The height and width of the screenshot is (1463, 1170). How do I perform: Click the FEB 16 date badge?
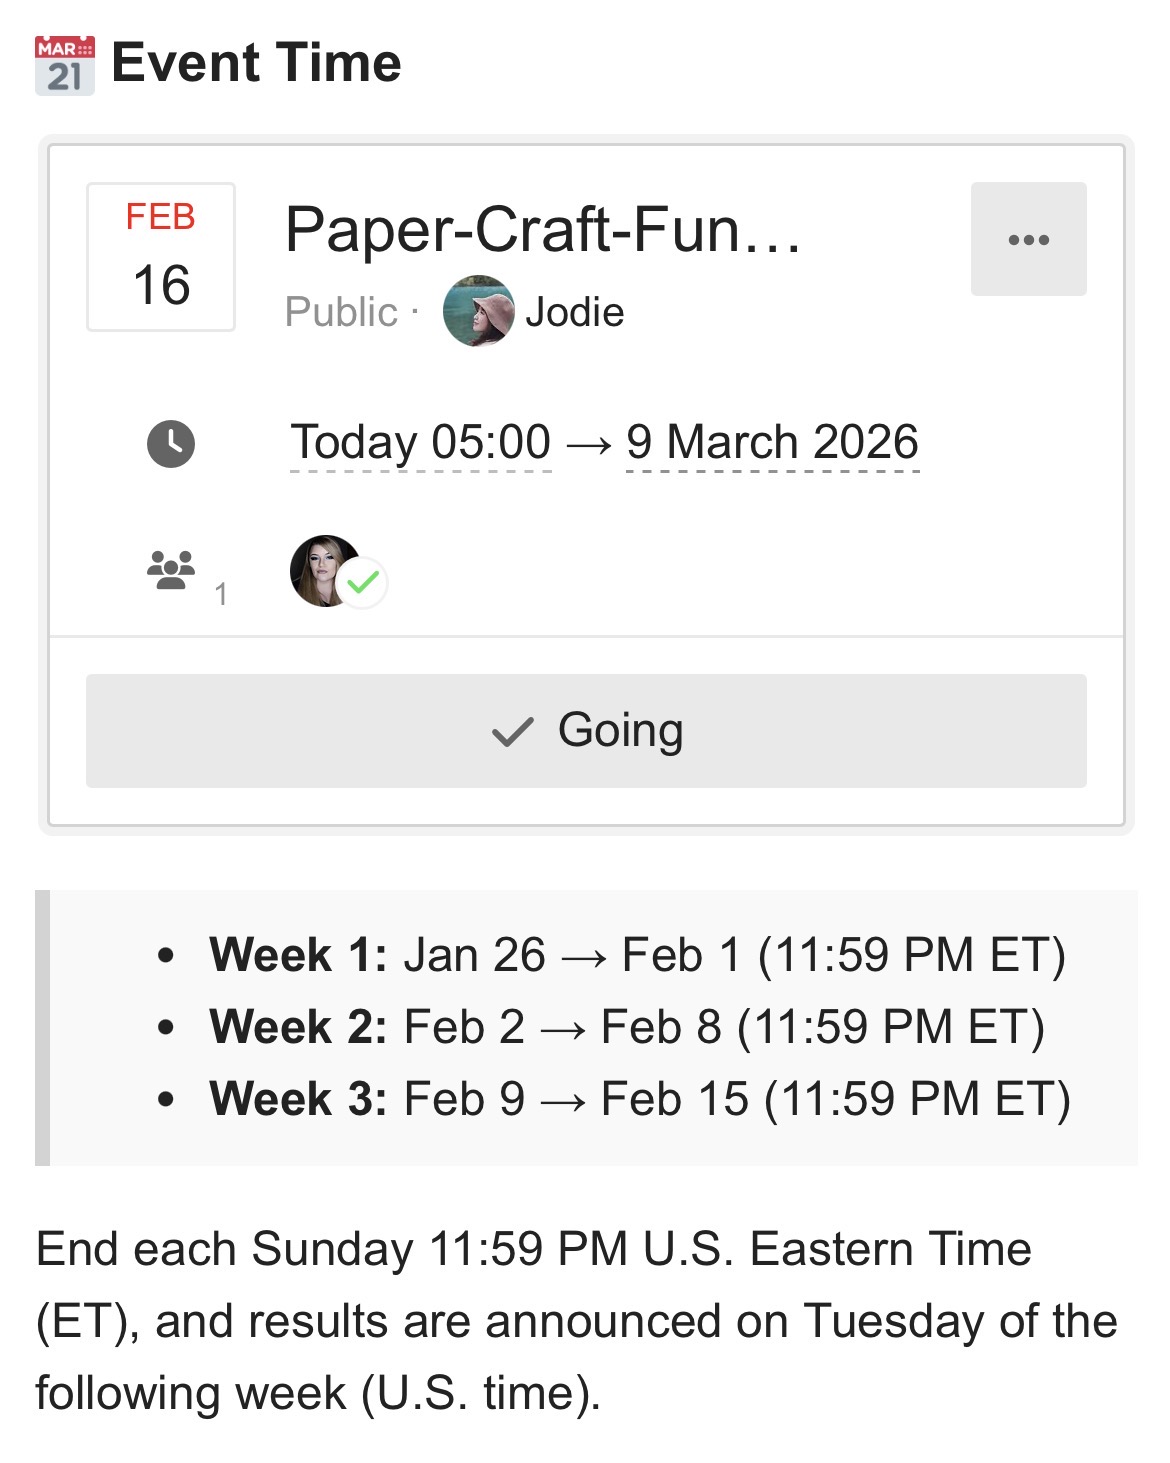161,257
